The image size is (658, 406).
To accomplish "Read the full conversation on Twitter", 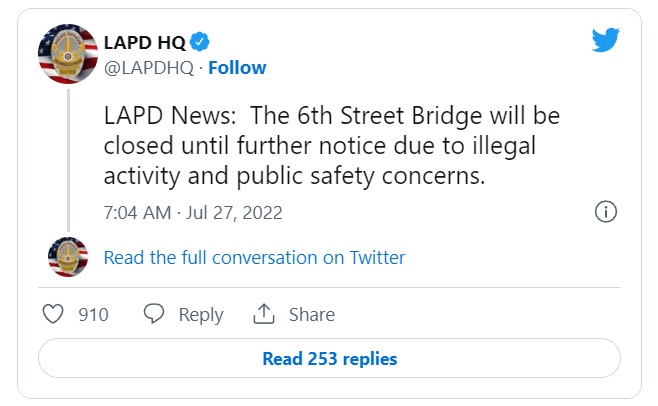I will click(254, 258).
